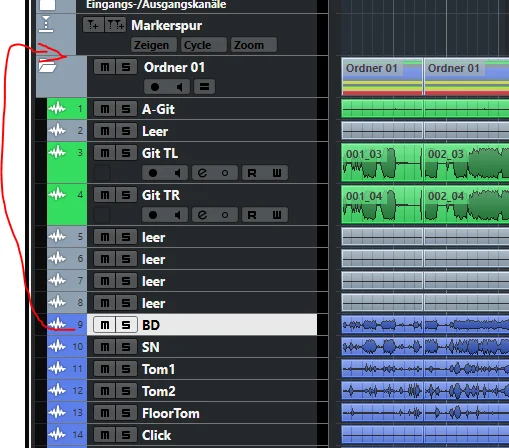Select the Click track name
Screen dimensions: 509x448
[x=156, y=435]
